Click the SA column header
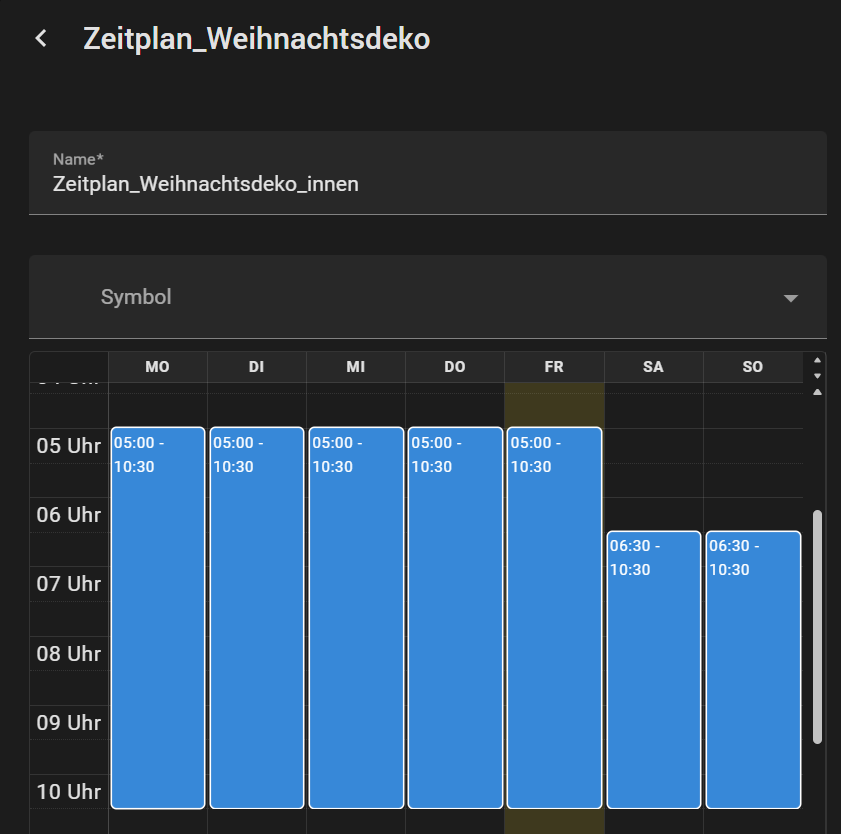This screenshot has width=841, height=834. tap(653, 367)
